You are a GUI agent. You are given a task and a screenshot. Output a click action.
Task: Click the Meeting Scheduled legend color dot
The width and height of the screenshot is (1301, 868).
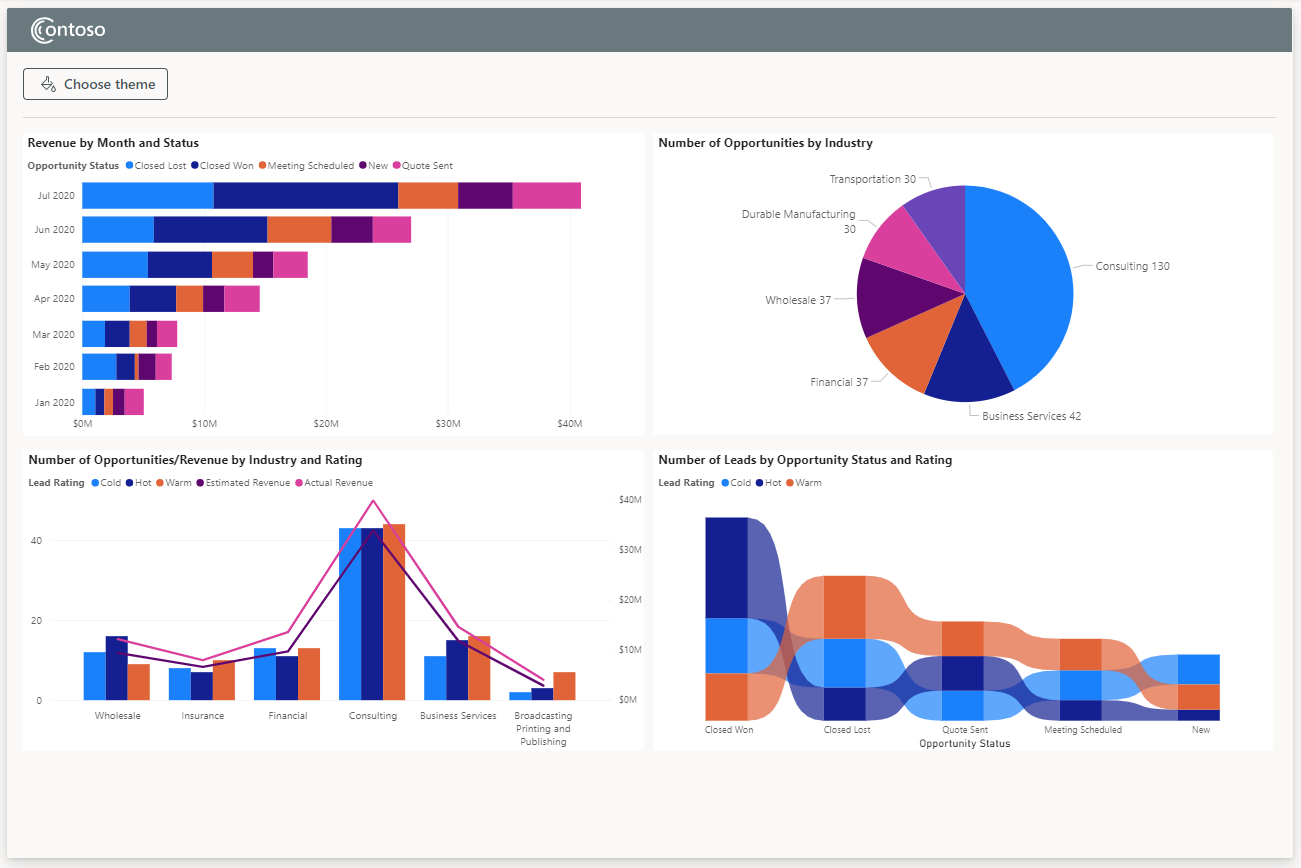(x=262, y=165)
